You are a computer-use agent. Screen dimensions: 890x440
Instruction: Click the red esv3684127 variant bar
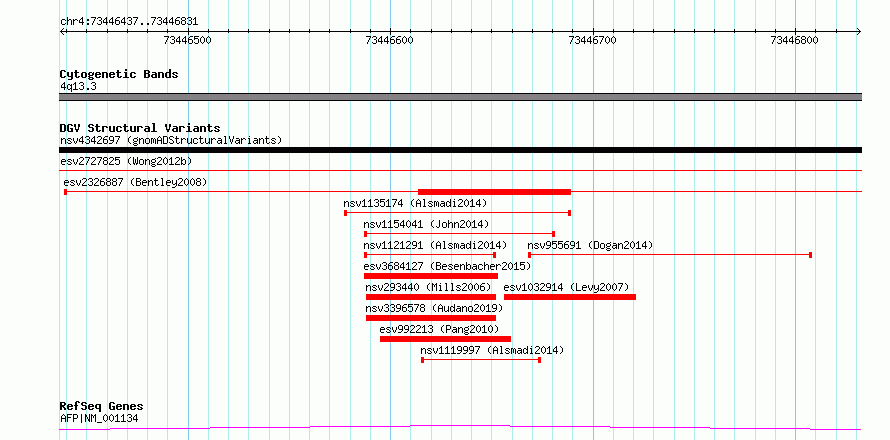click(431, 276)
